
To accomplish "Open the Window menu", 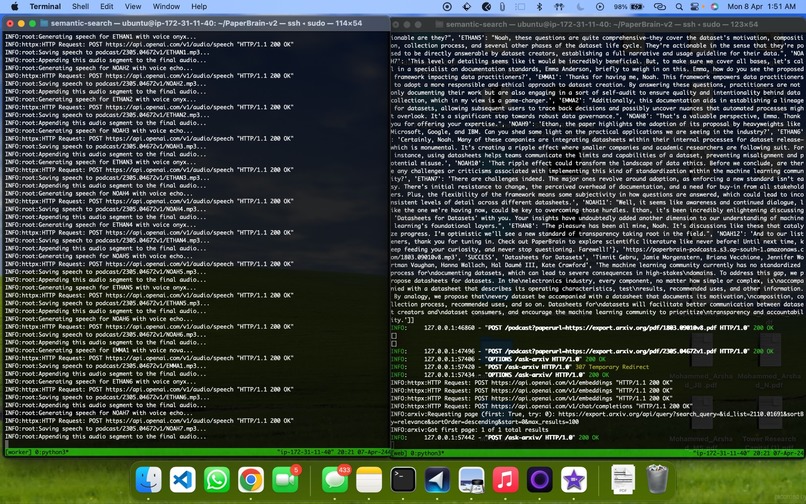I will (x=166, y=7).
